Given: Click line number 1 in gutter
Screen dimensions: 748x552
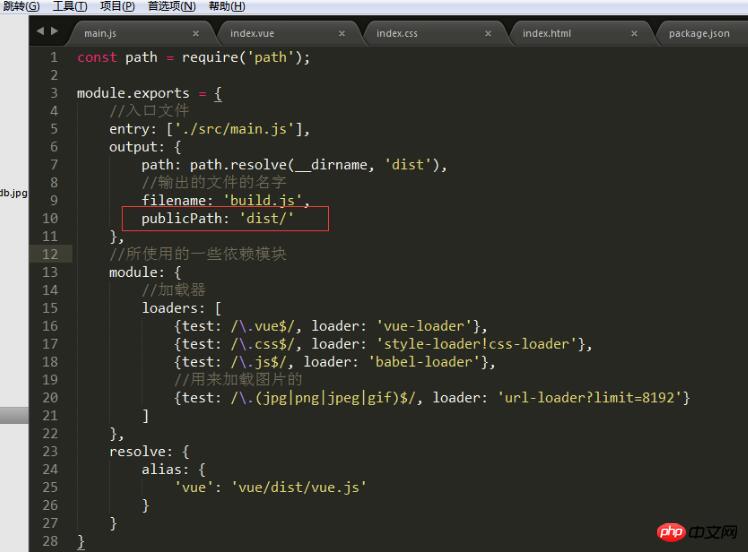Looking at the screenshot, I should 54,57.
